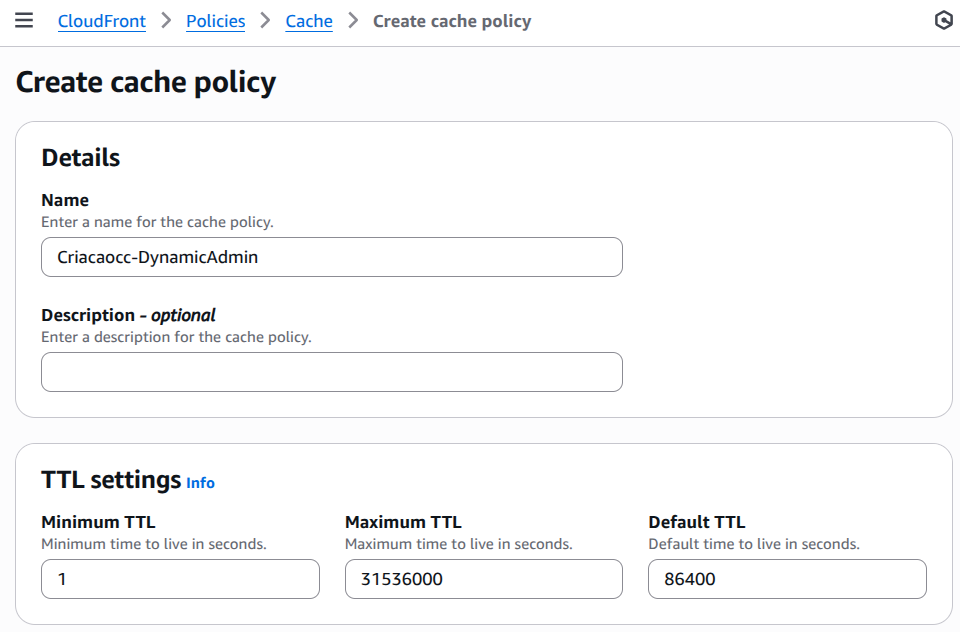Click the 'Default TTL' label text

tap(696, 522)
